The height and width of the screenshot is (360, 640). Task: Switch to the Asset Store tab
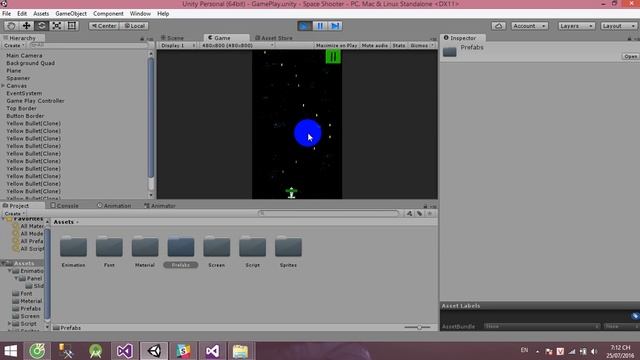[x=273, y=38]
